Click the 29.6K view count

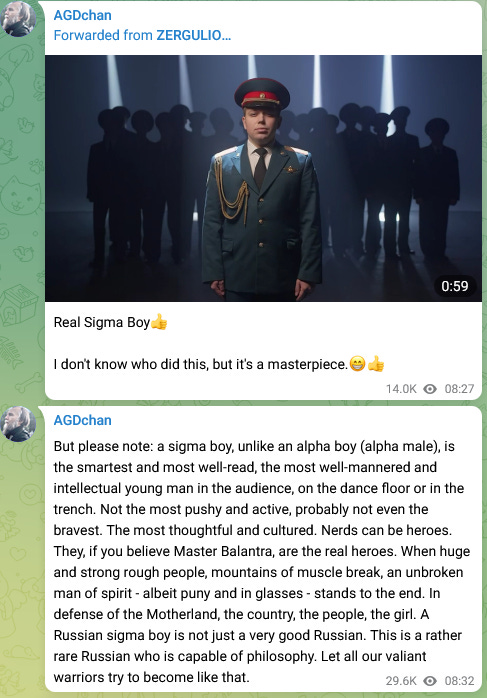tap(401, 681)
